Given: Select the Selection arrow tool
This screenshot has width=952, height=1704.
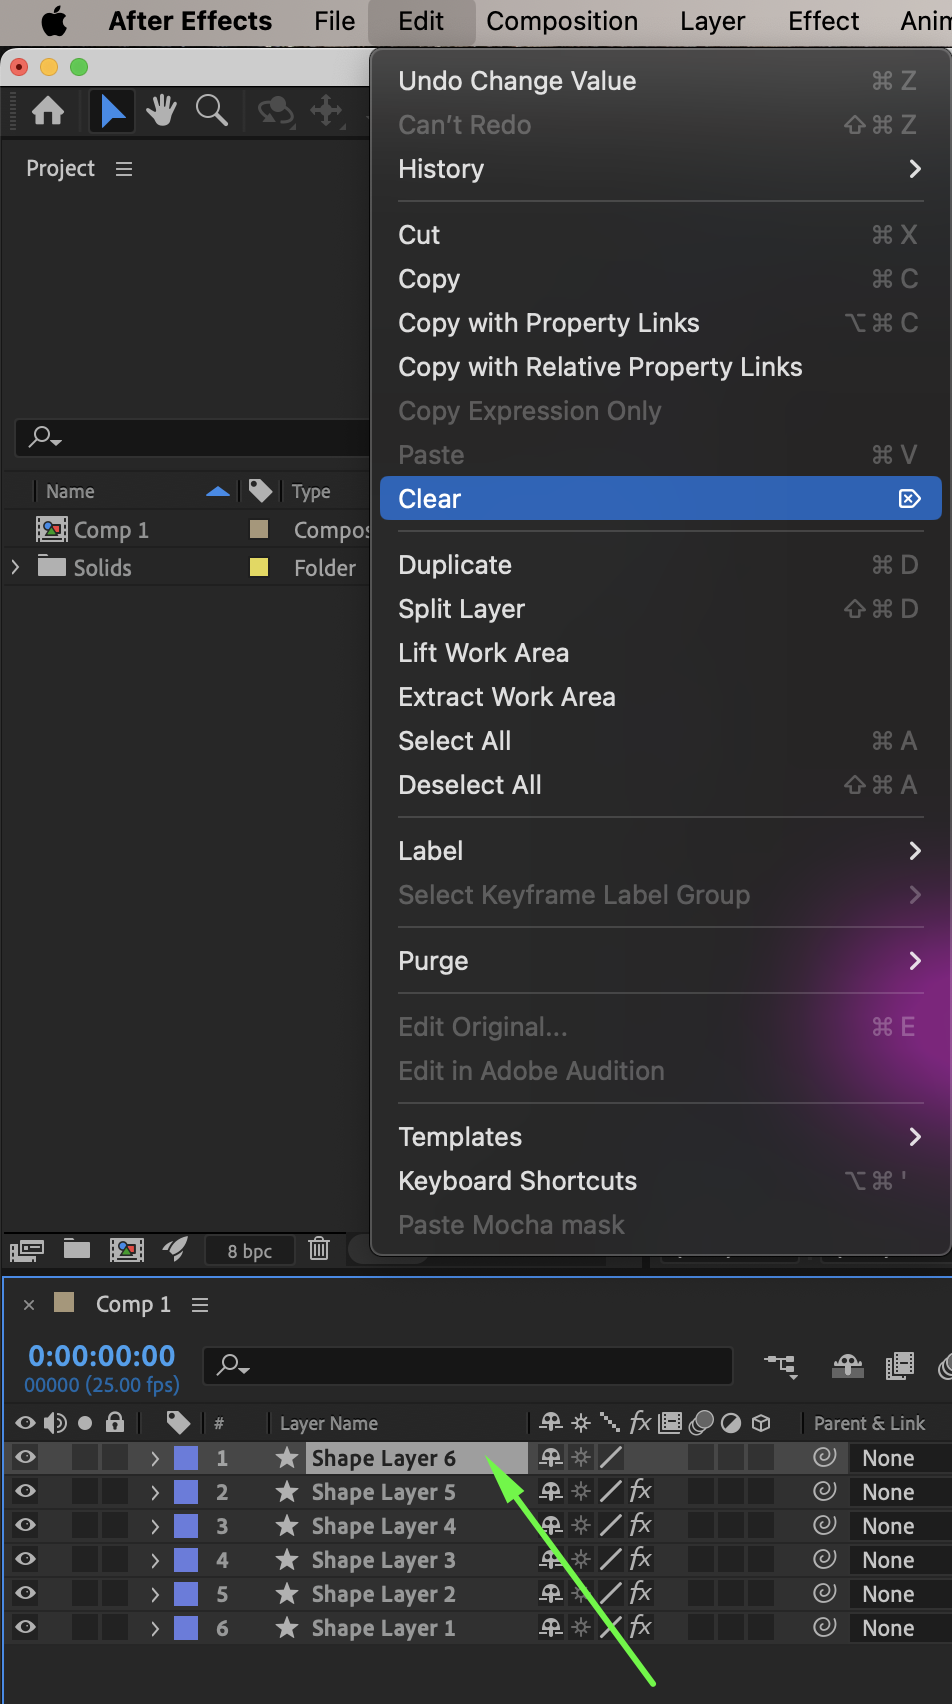Looking at the screenshot, I should [x=113, y=111].
